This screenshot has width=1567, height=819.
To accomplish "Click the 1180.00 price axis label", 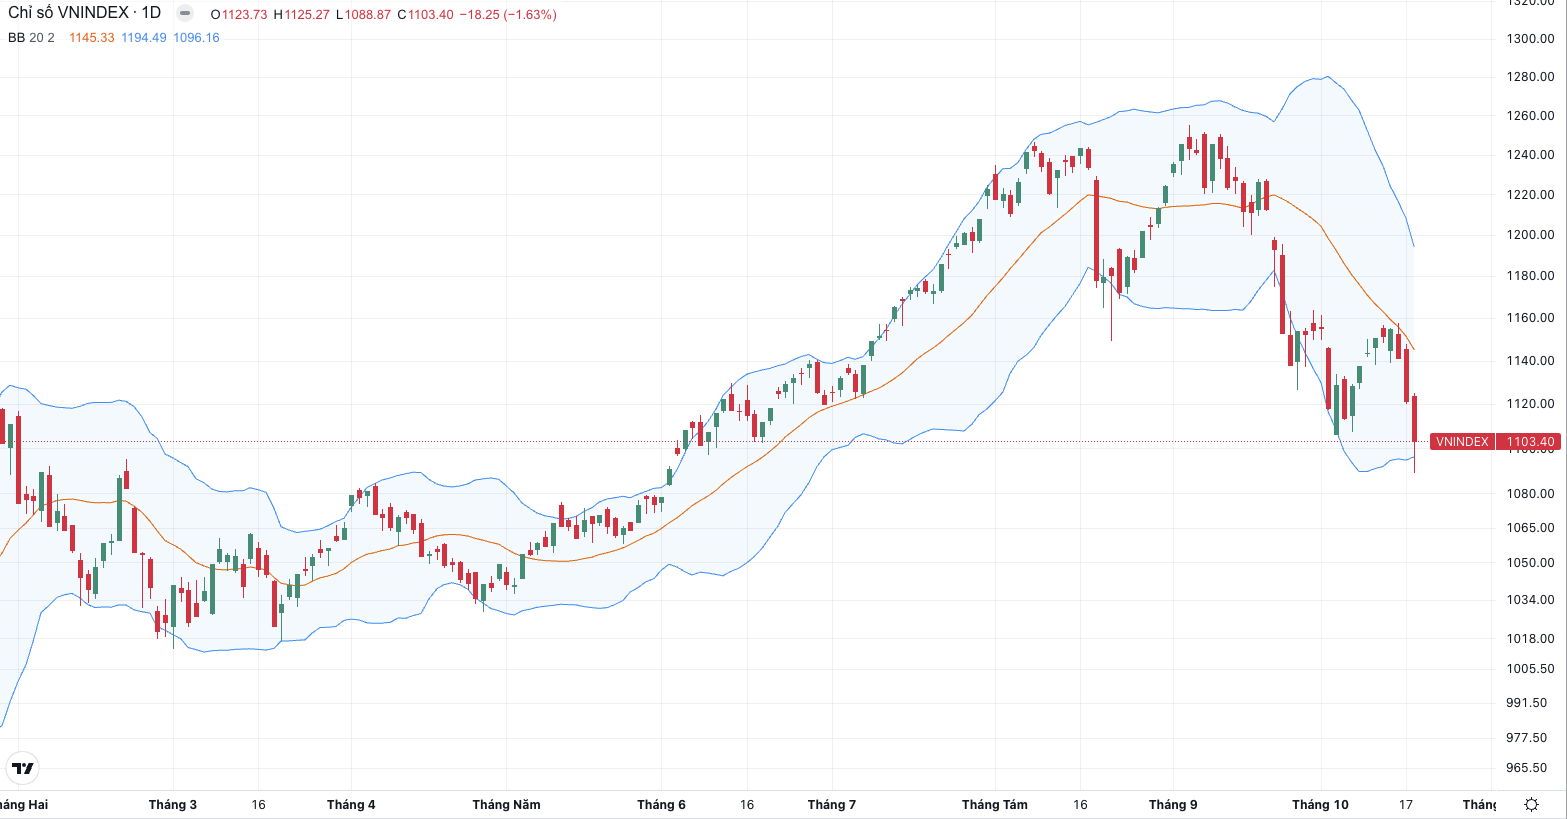I will tap(1530, 276).
